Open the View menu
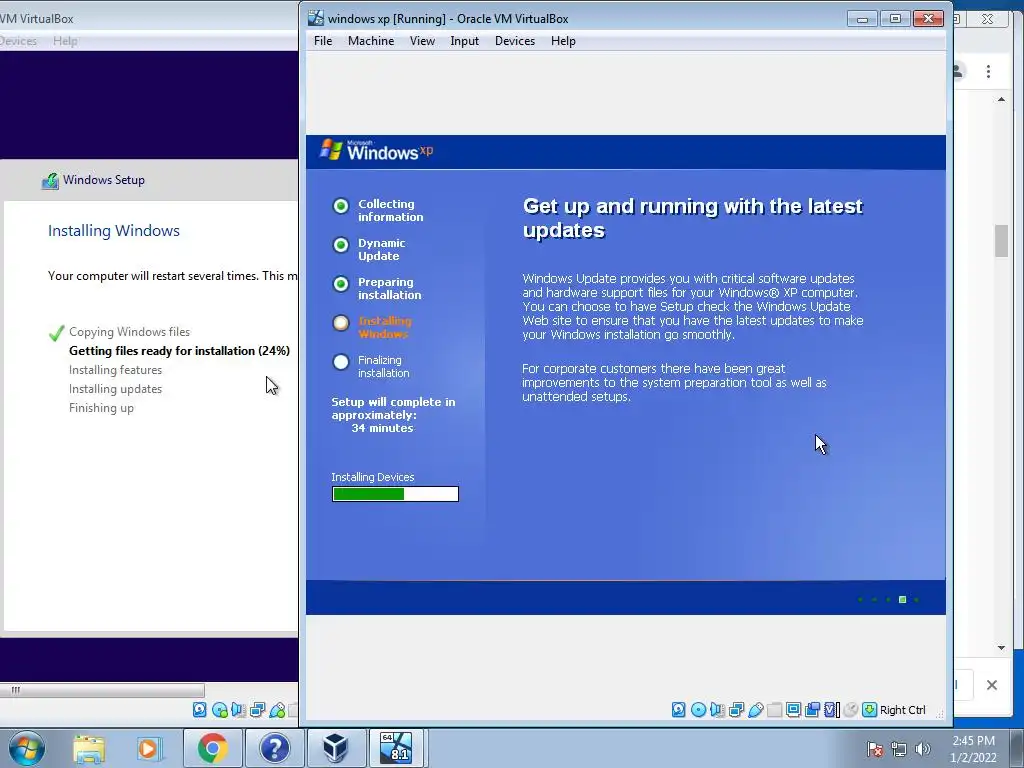The height and width of the screenshot is (768, 1024). coord(422,41)
